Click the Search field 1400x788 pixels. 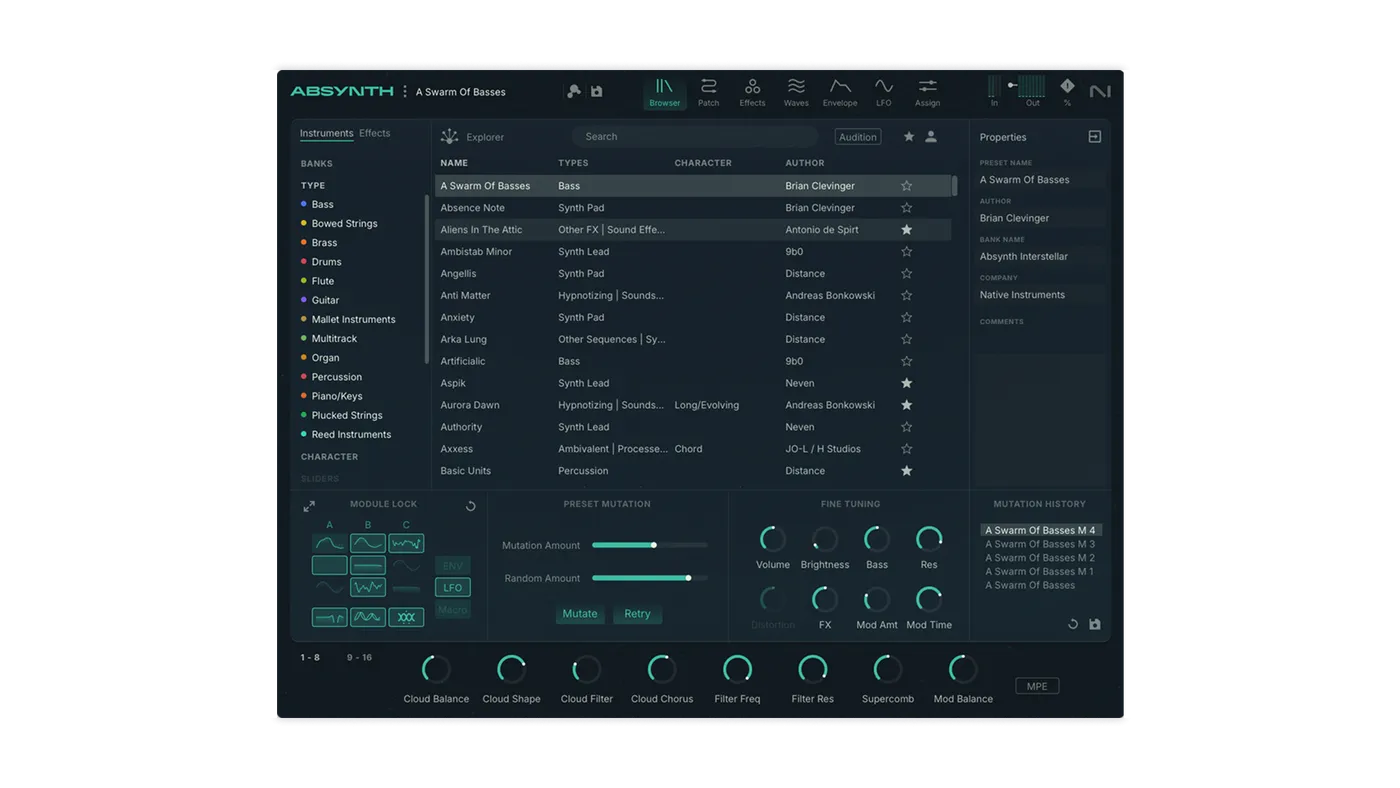pos(695,136)
